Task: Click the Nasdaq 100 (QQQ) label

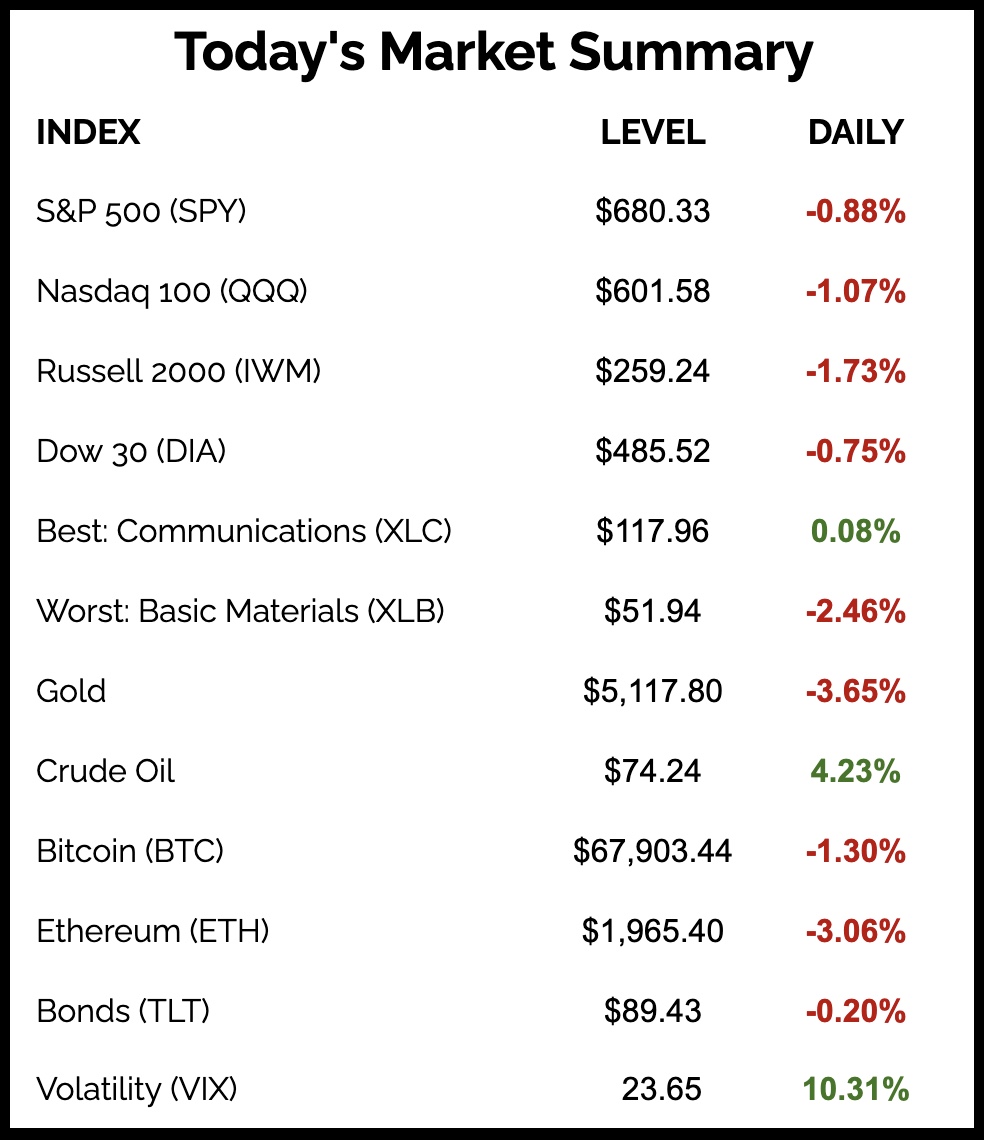Action: pyautogui.click(x=172, y=291)
